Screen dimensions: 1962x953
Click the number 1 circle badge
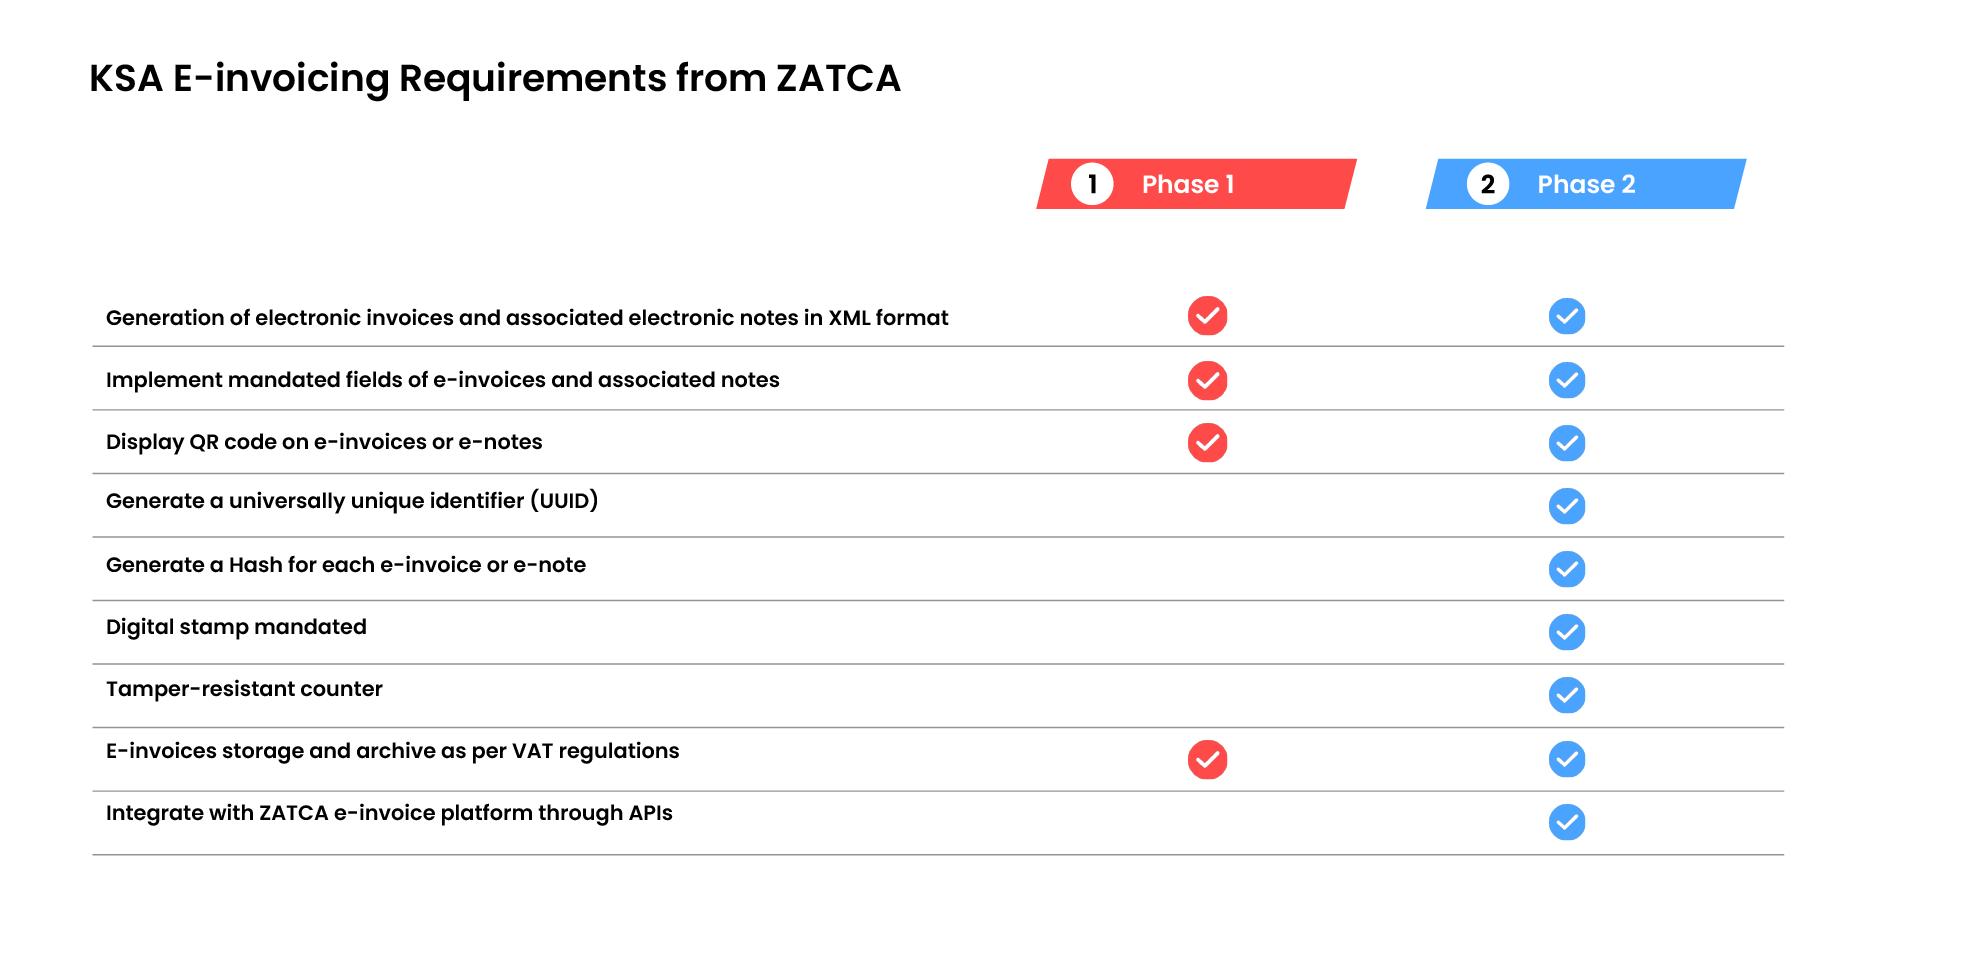(1092, 184)
